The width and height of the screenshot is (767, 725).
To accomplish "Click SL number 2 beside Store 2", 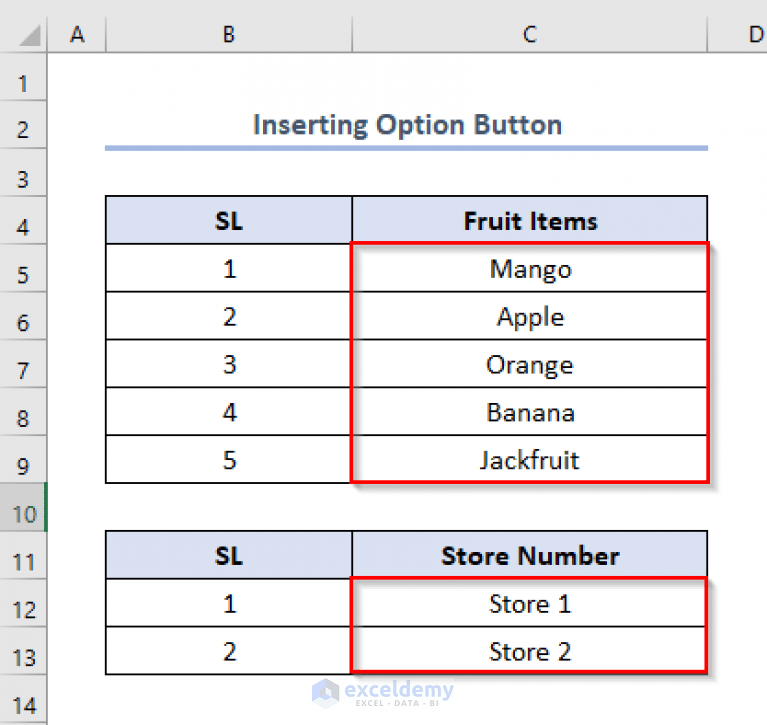I will coord(229,652).
